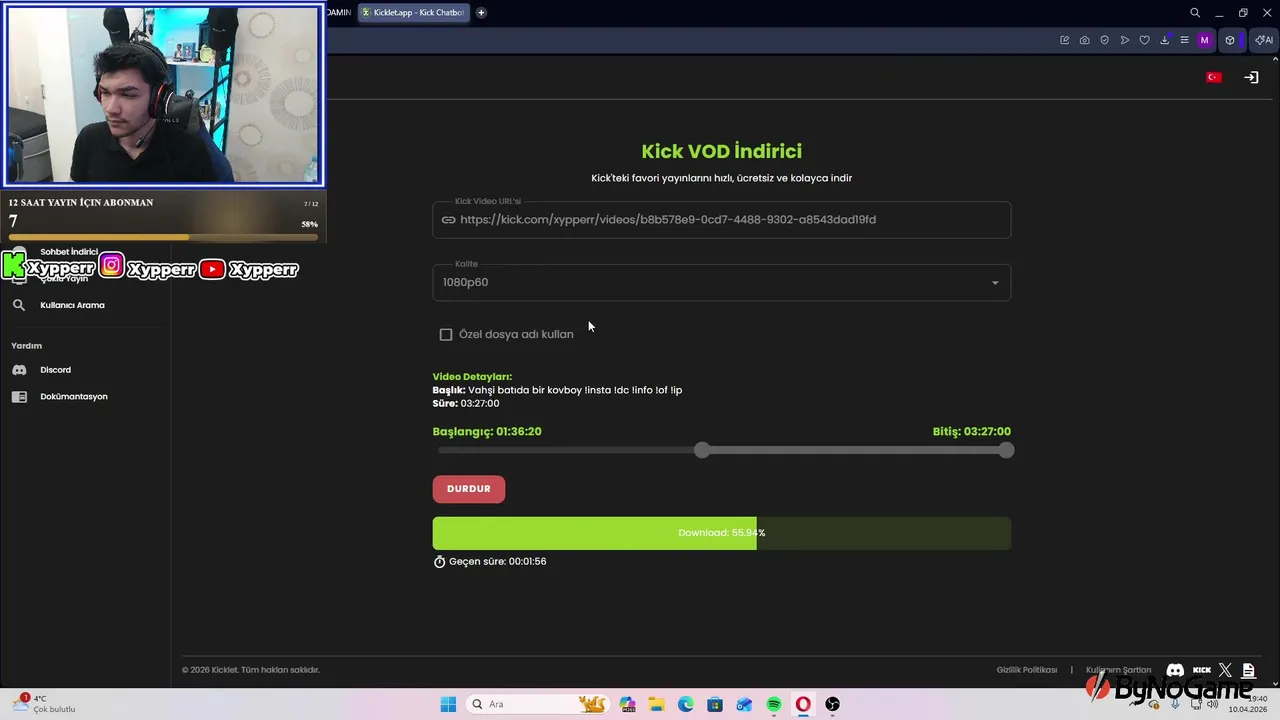Click the © 2026 Kicklet footer text

coord(251,670)
